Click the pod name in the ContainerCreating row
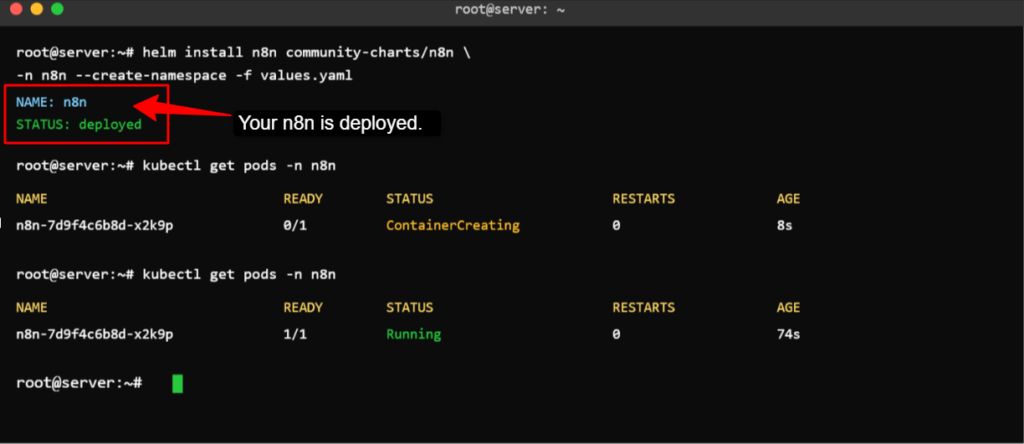The image size is (1024, 444). [x=95, y=226]
